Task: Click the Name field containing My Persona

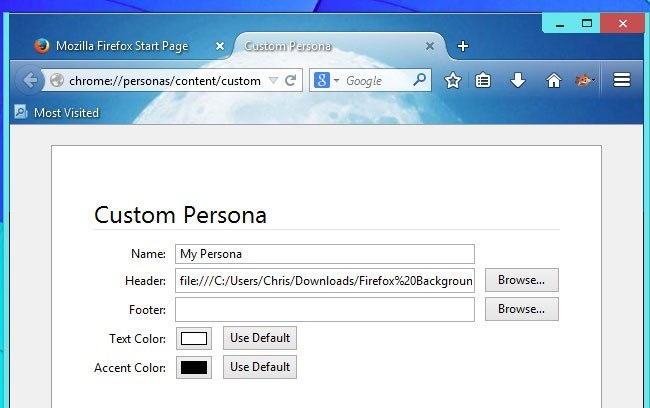Action: click(325, 254)
